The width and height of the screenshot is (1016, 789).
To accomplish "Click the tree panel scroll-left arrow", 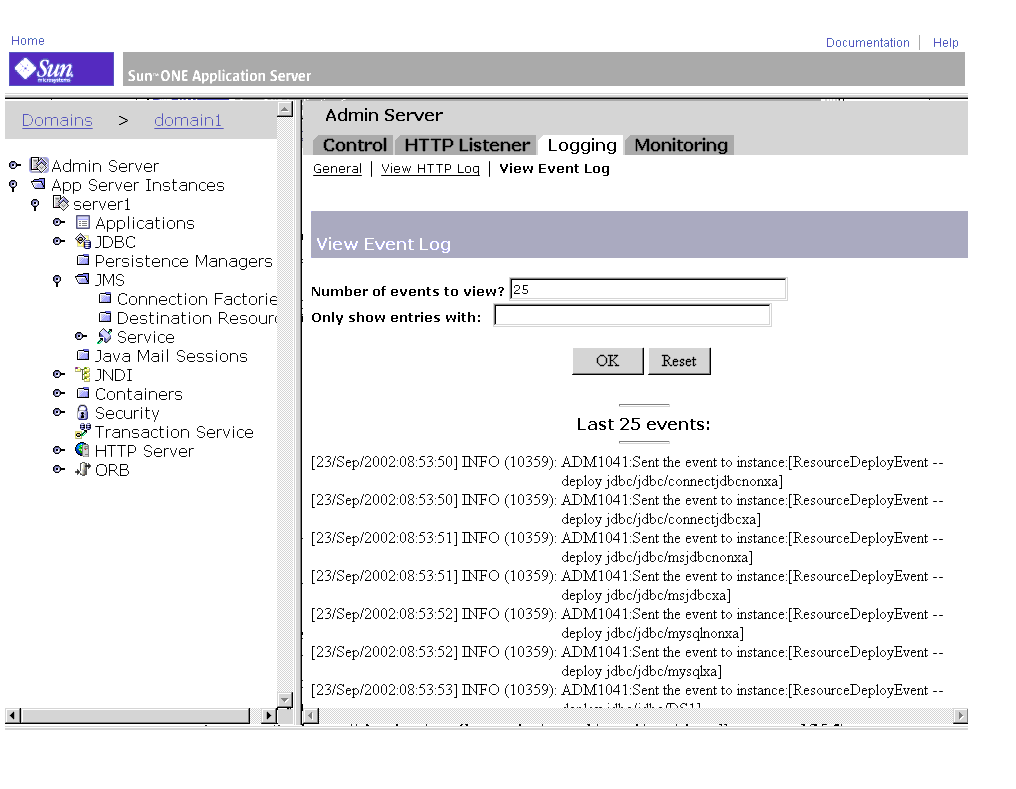I will [13, 715].
